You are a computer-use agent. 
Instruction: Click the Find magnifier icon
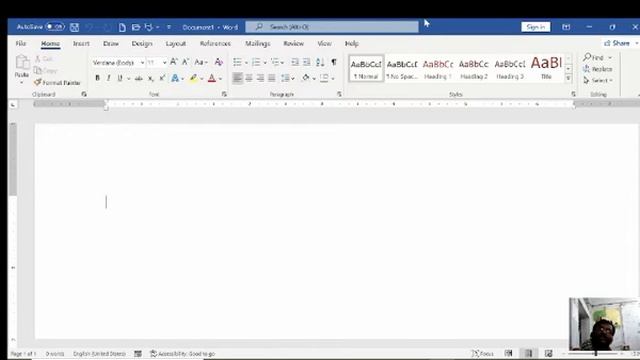click(x=587, y=57)
